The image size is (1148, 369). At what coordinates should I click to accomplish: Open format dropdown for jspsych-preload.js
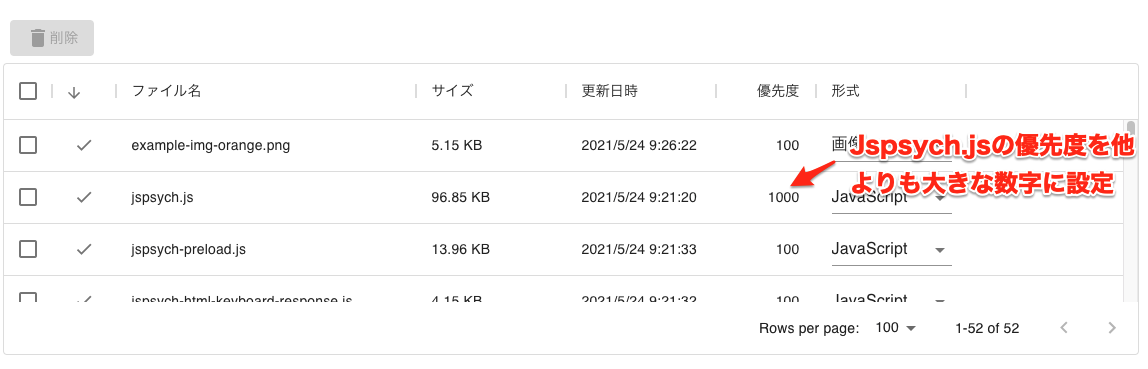pyautogui.click(x=891, y=250)
